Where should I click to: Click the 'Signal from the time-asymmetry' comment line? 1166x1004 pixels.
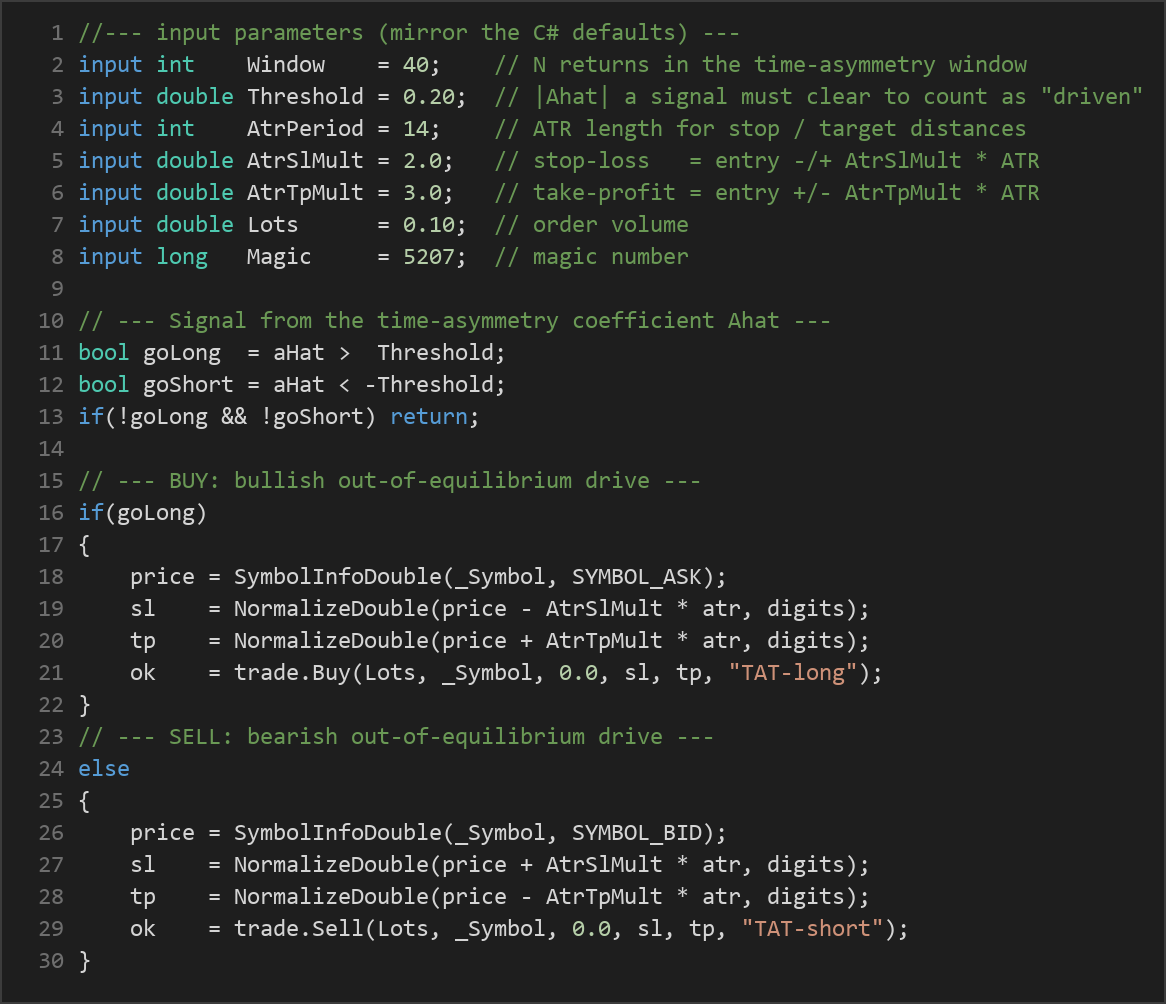pos(454,321)
